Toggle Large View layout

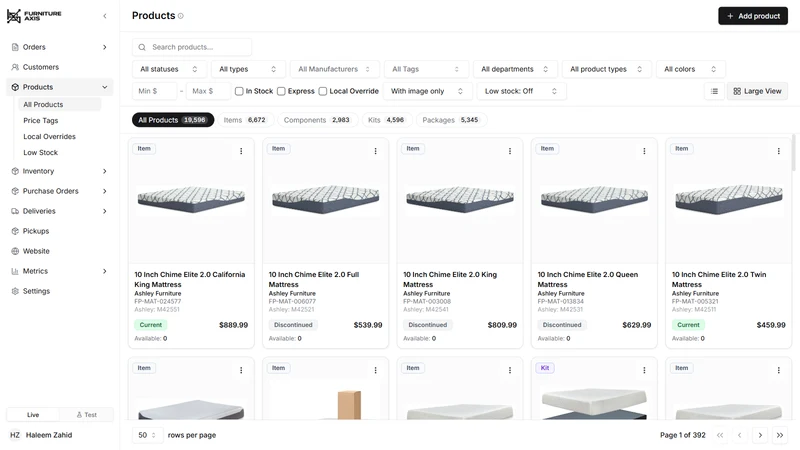757,91
